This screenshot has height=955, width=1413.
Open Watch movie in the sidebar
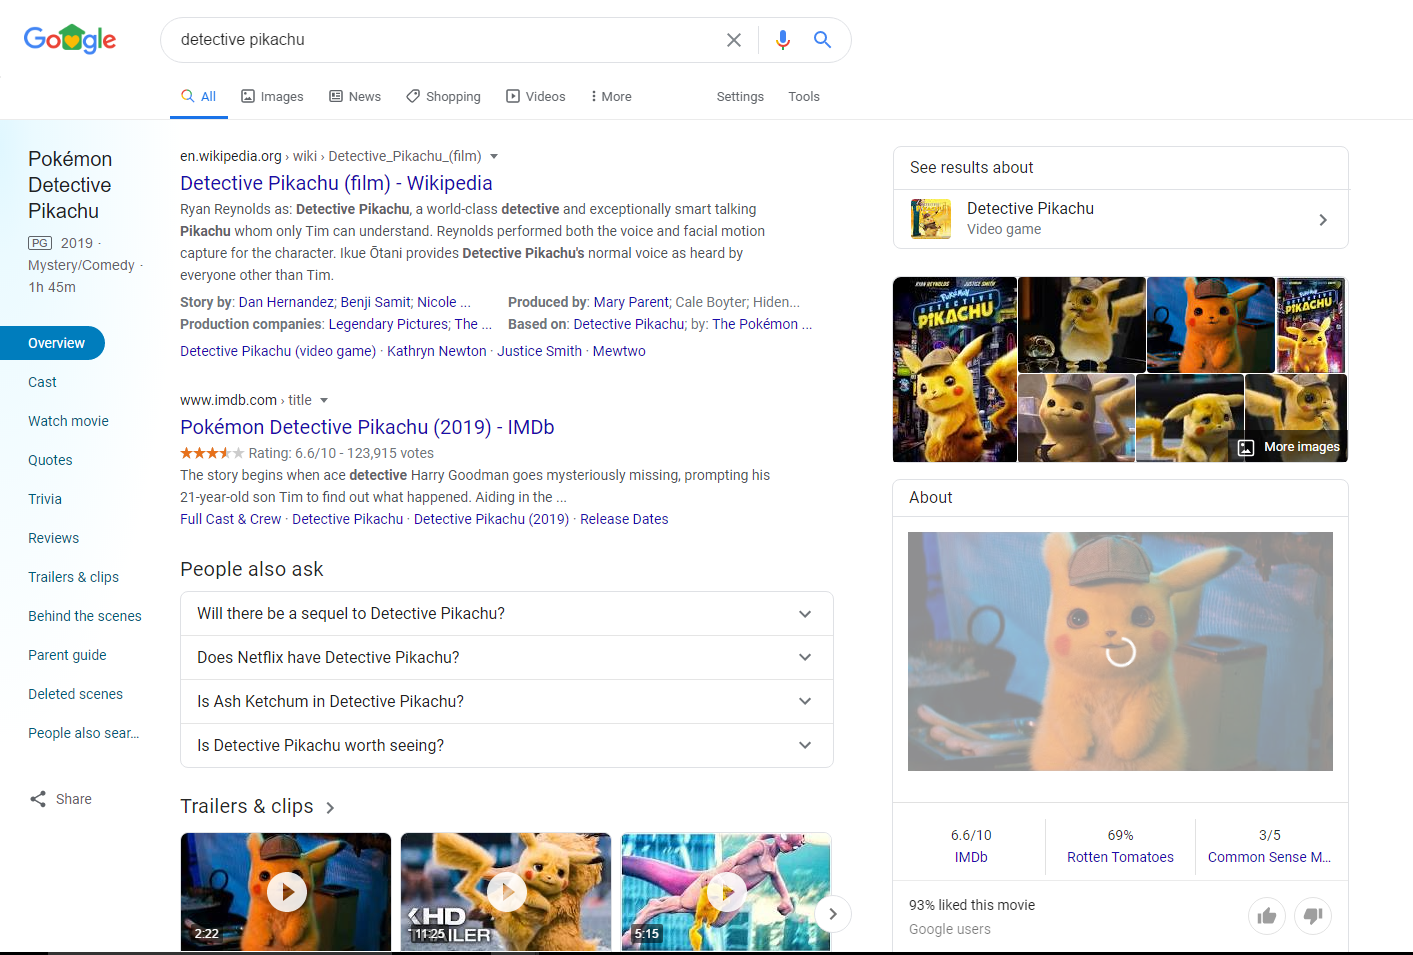(68, 421)
